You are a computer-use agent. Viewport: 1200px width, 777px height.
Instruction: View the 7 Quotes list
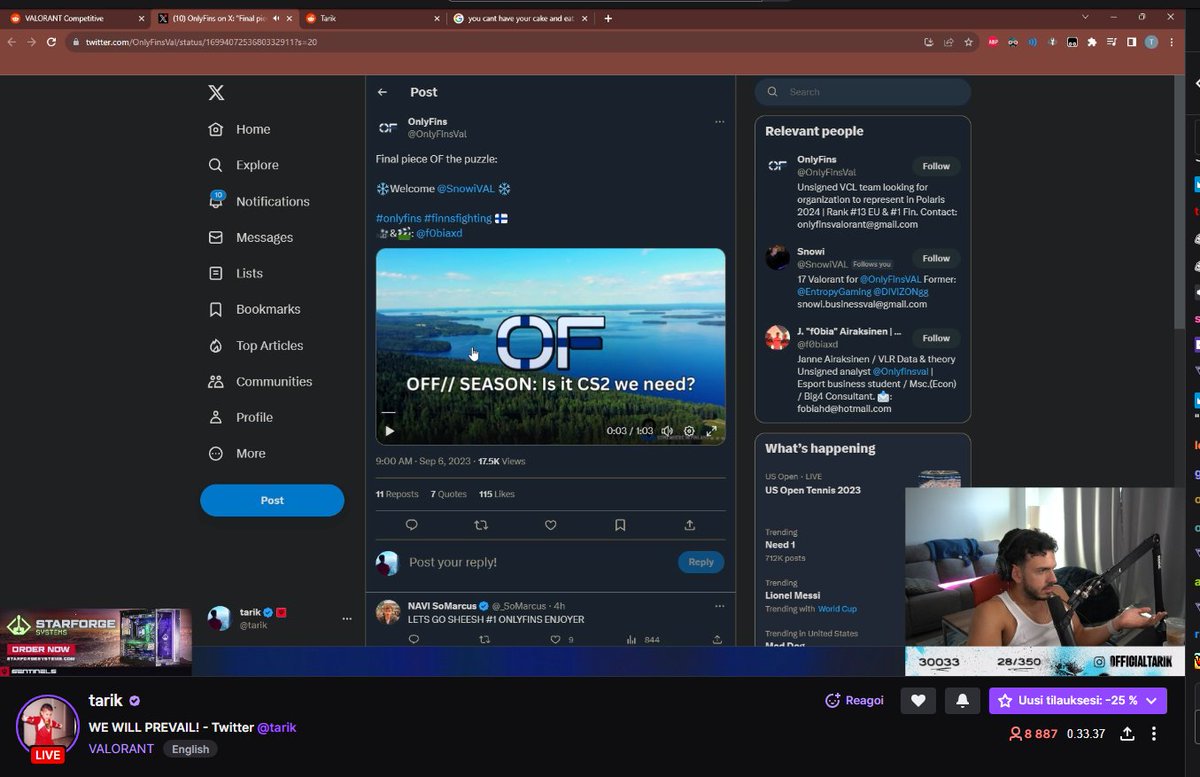click(x=449, y=494)
